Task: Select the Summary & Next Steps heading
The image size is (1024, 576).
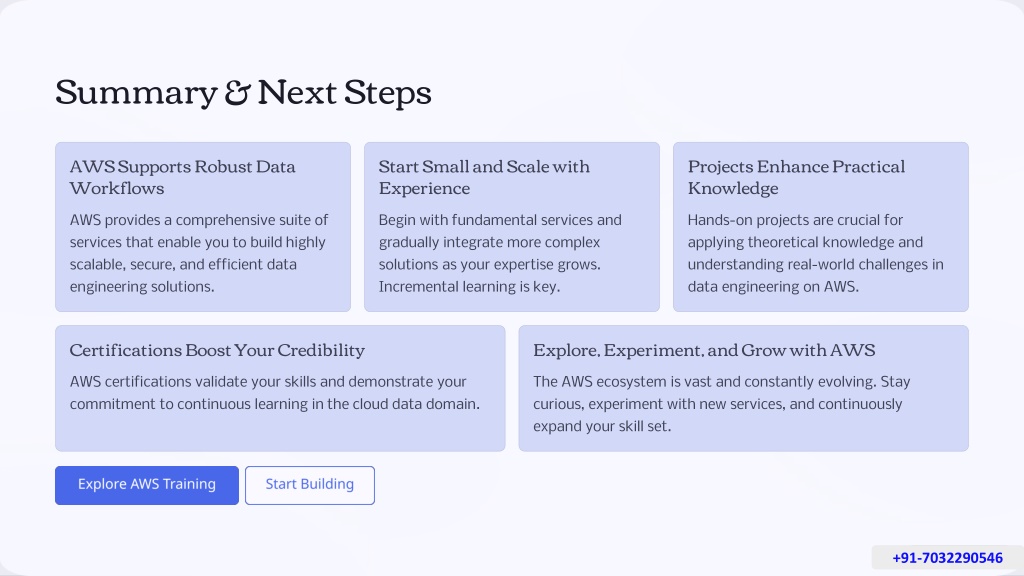Action: click(243, 92)
